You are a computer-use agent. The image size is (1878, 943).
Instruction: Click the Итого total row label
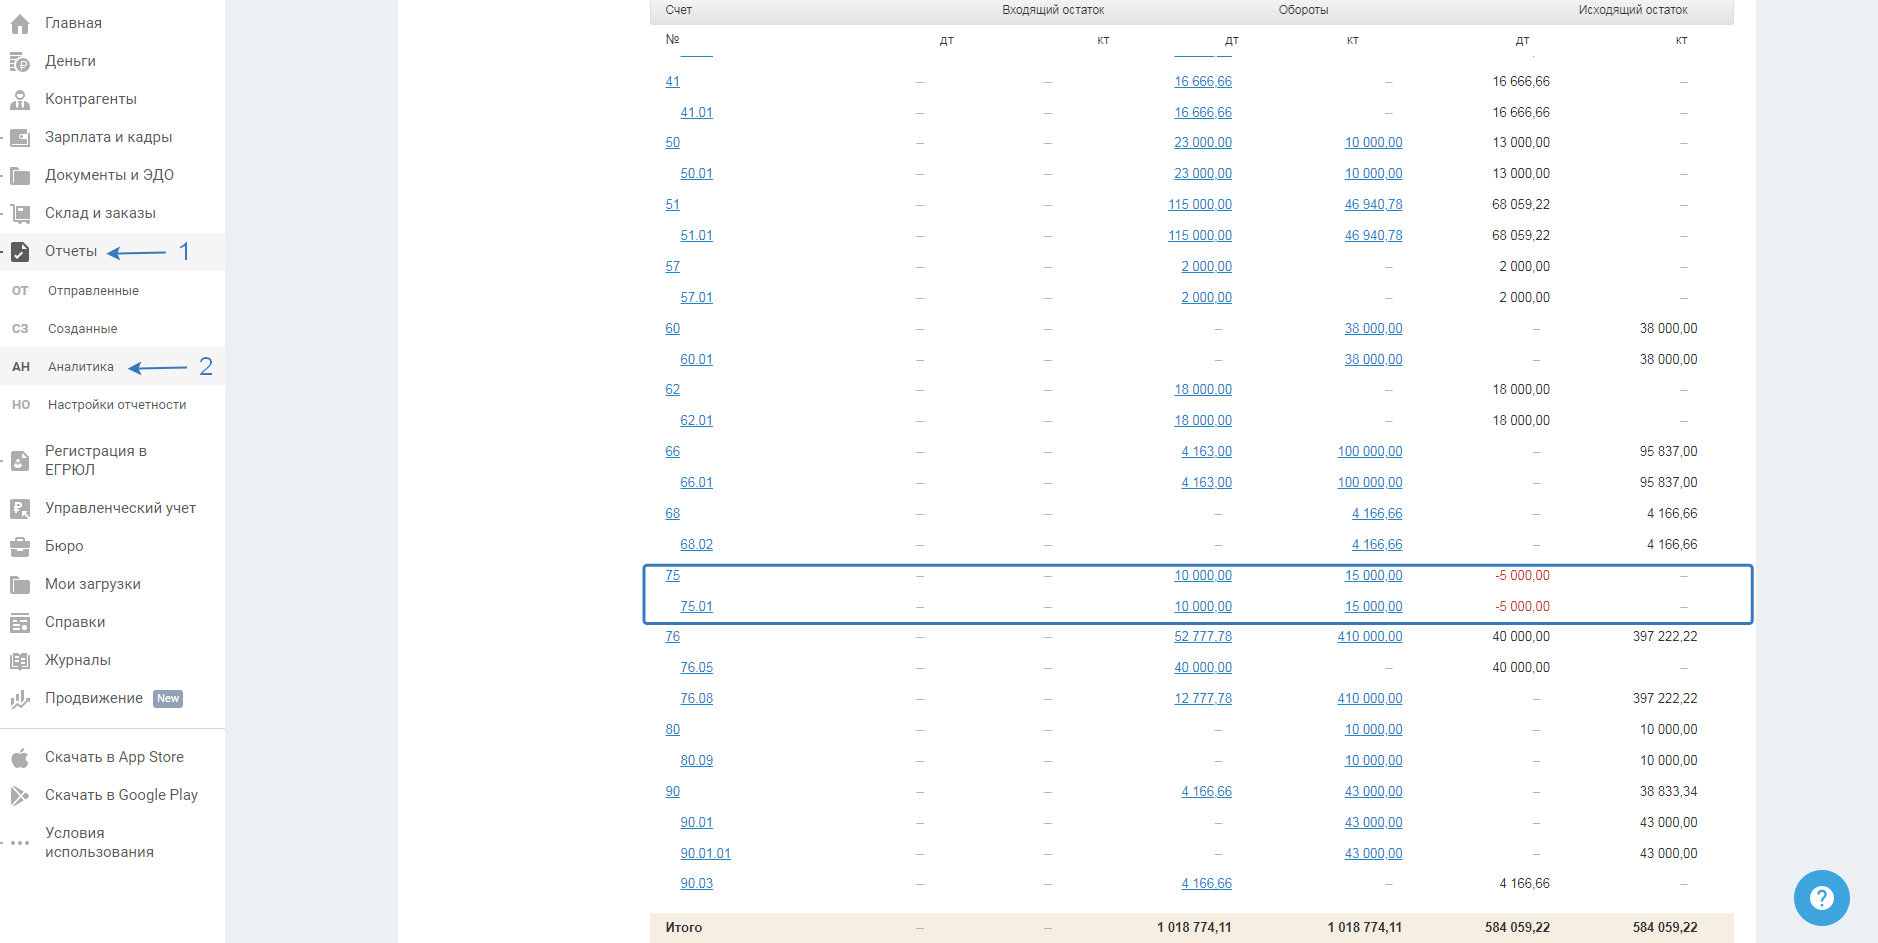684,928
